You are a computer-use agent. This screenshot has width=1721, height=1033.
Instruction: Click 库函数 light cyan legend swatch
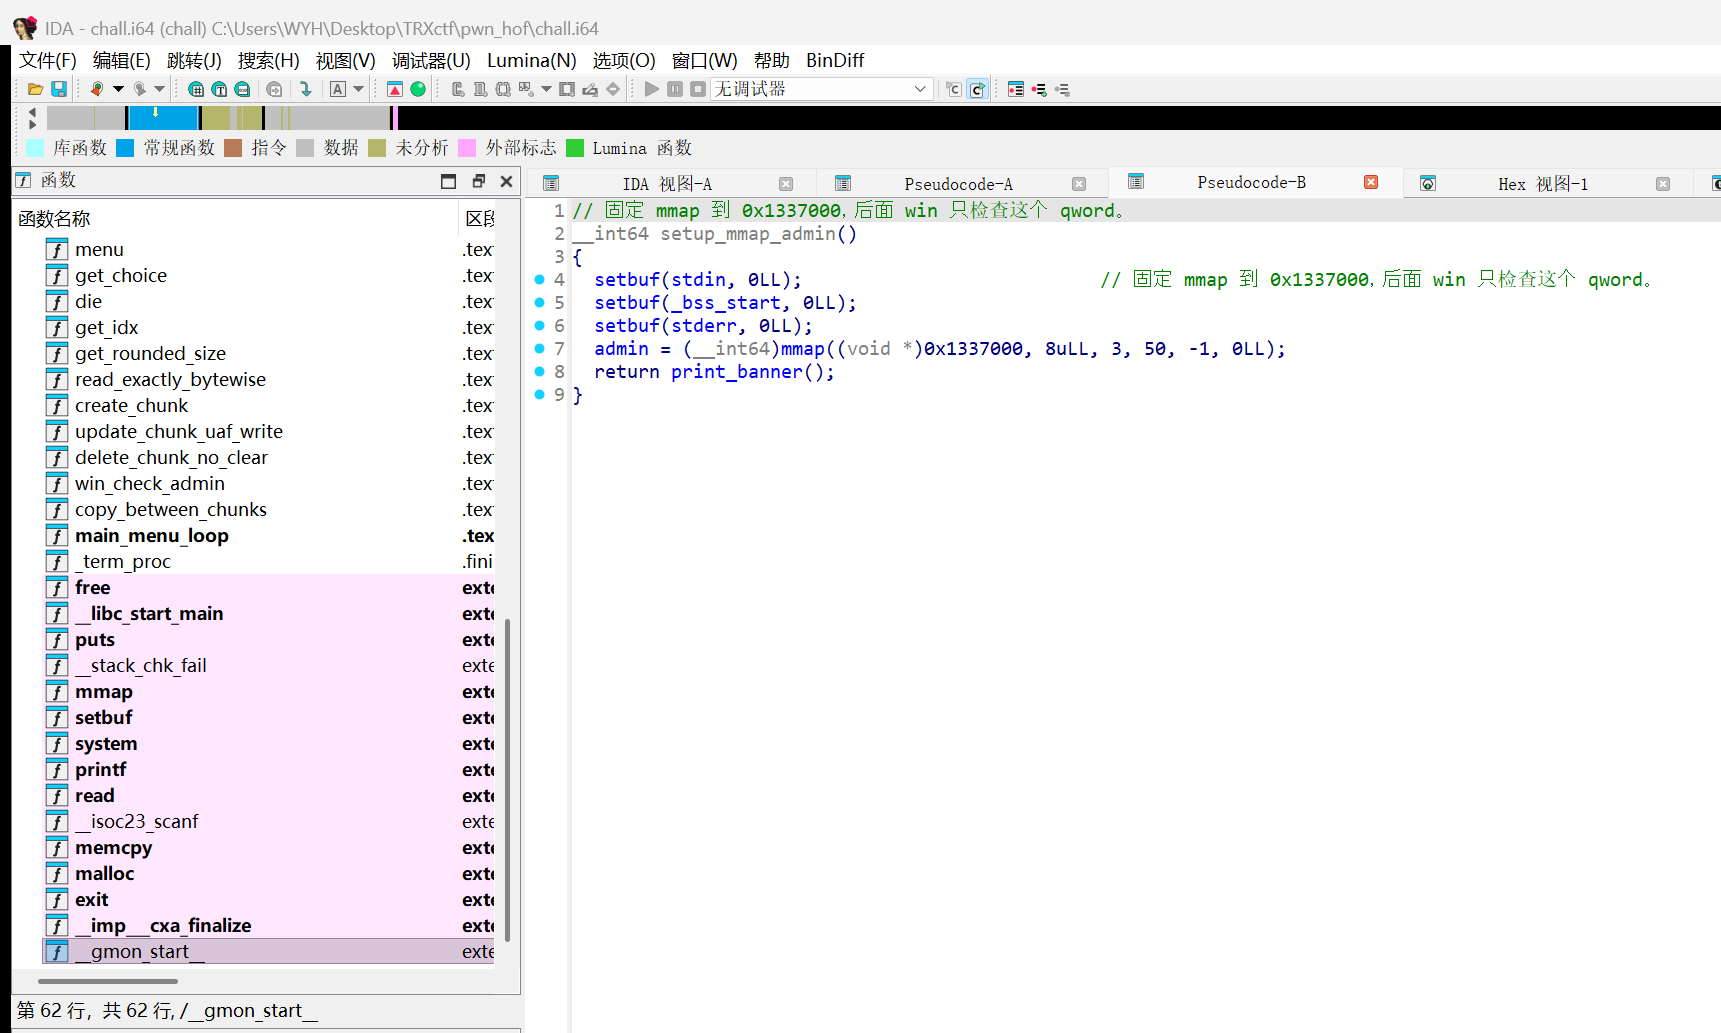point(35,148)
